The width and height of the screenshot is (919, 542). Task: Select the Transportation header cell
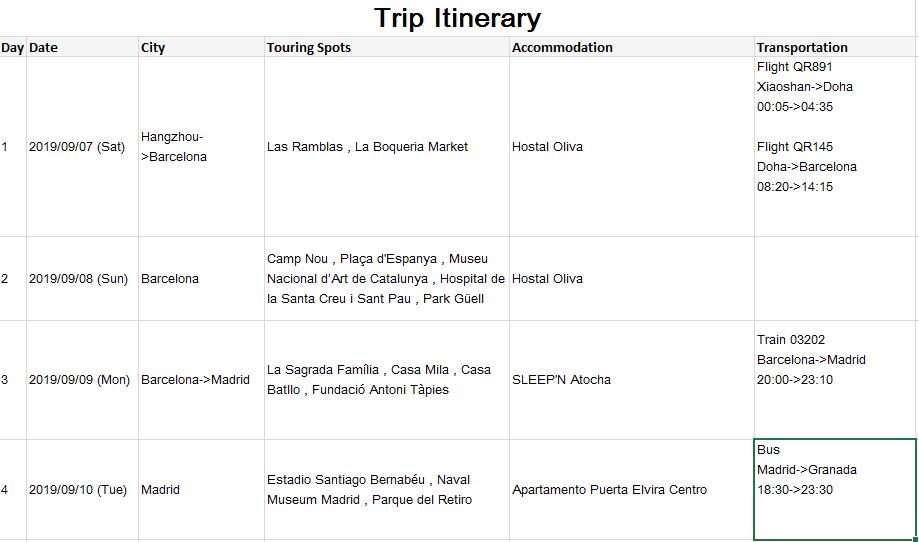pyautogui.click(x=835, y=47)
